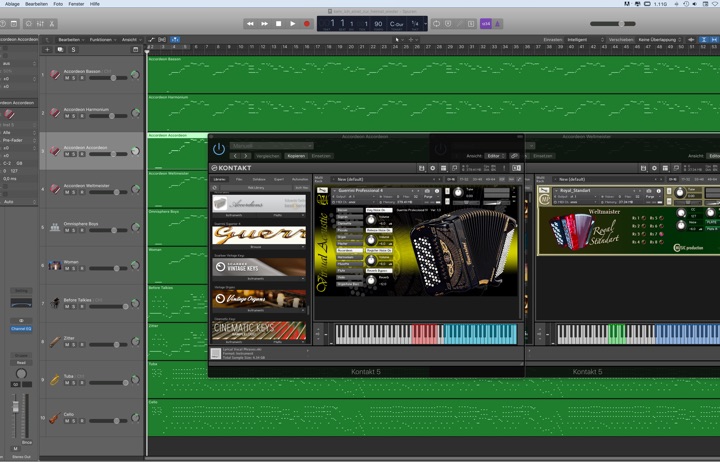Open the Guerrini Superior library banner
Screen dimensions: 720x462
[259, 235]
